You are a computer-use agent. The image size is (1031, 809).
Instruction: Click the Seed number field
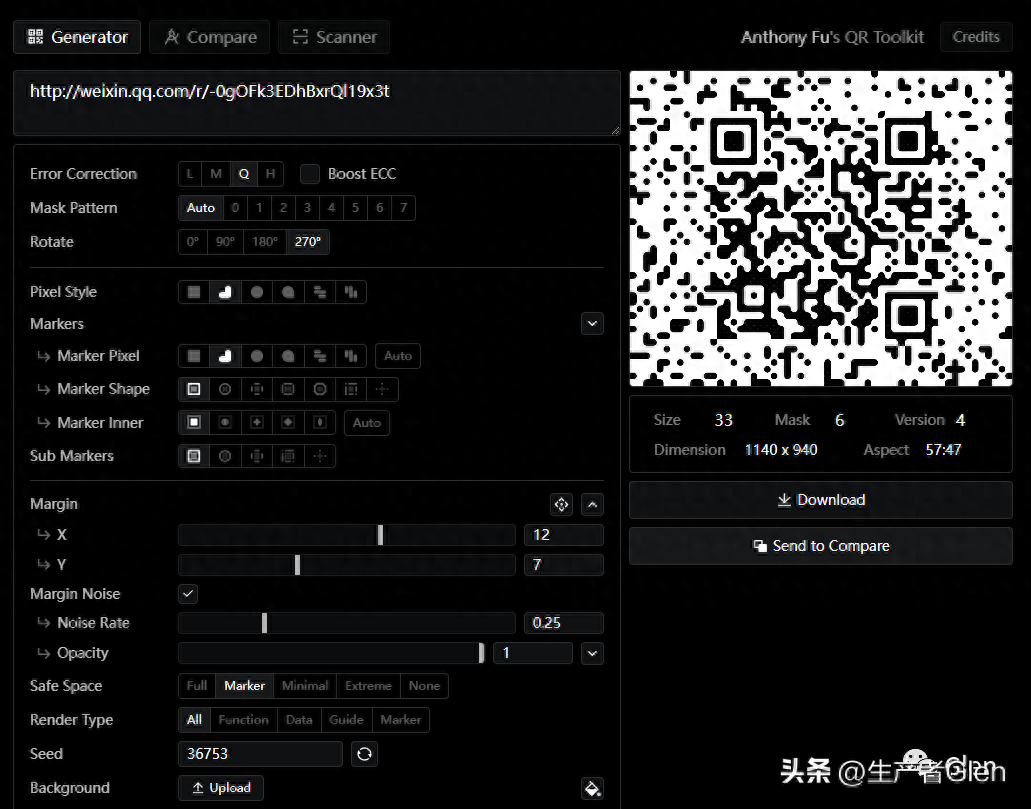point(260,754)
